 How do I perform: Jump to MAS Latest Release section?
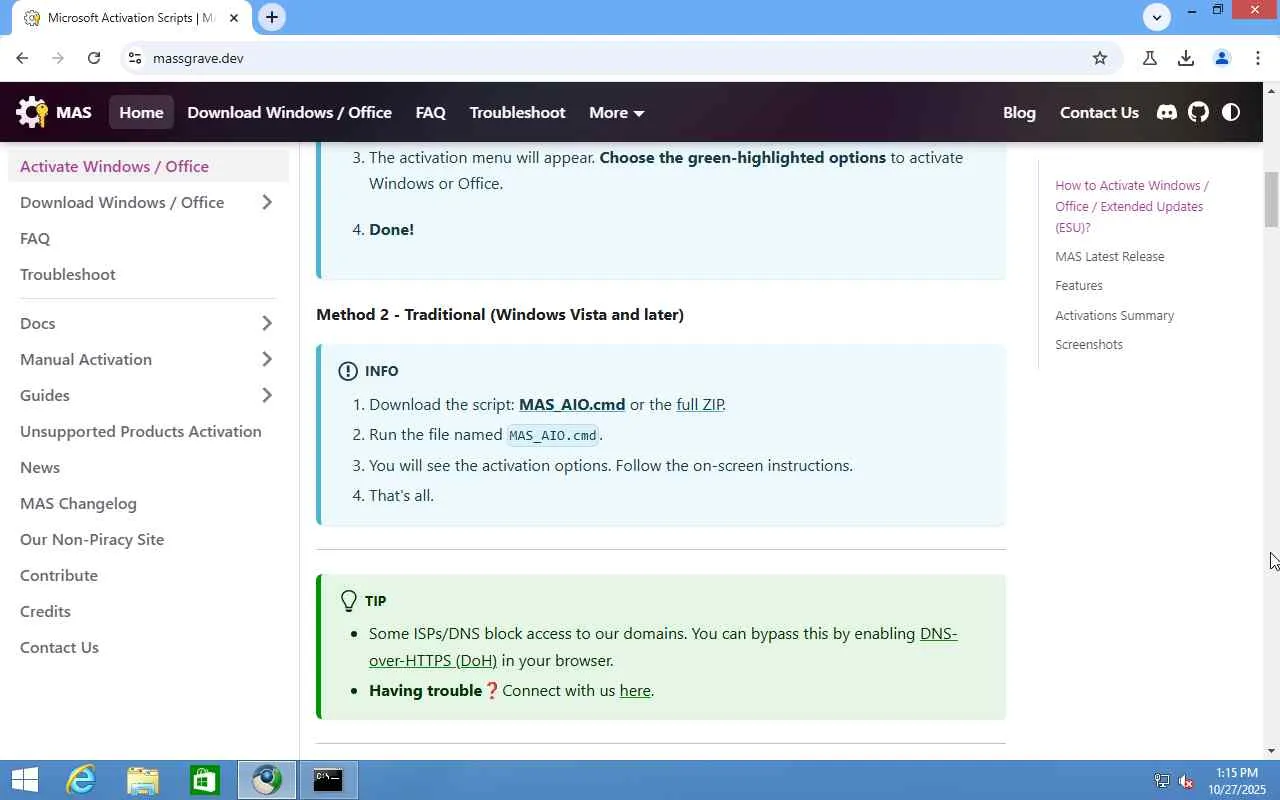(x=1109, y=256)
